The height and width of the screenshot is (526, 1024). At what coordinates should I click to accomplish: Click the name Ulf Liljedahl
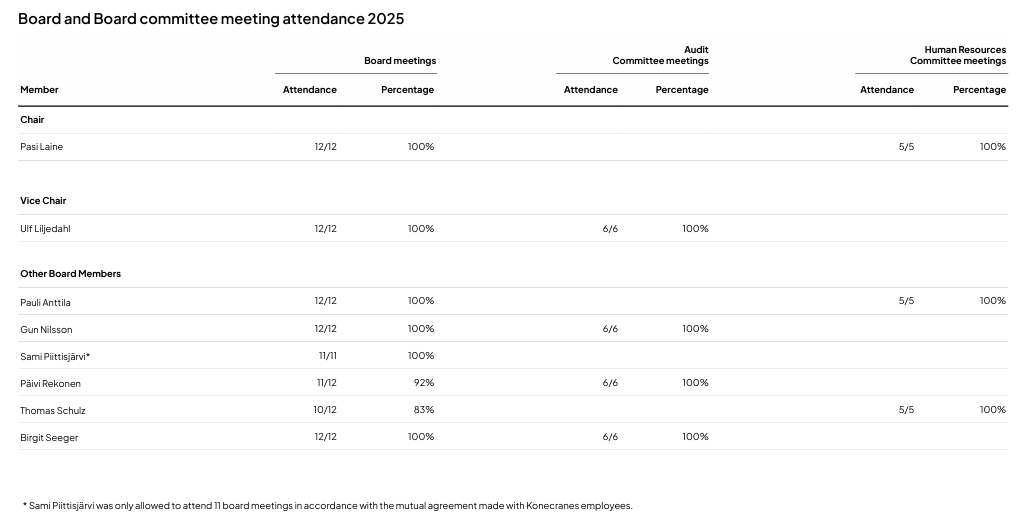(x=45, y=229)
